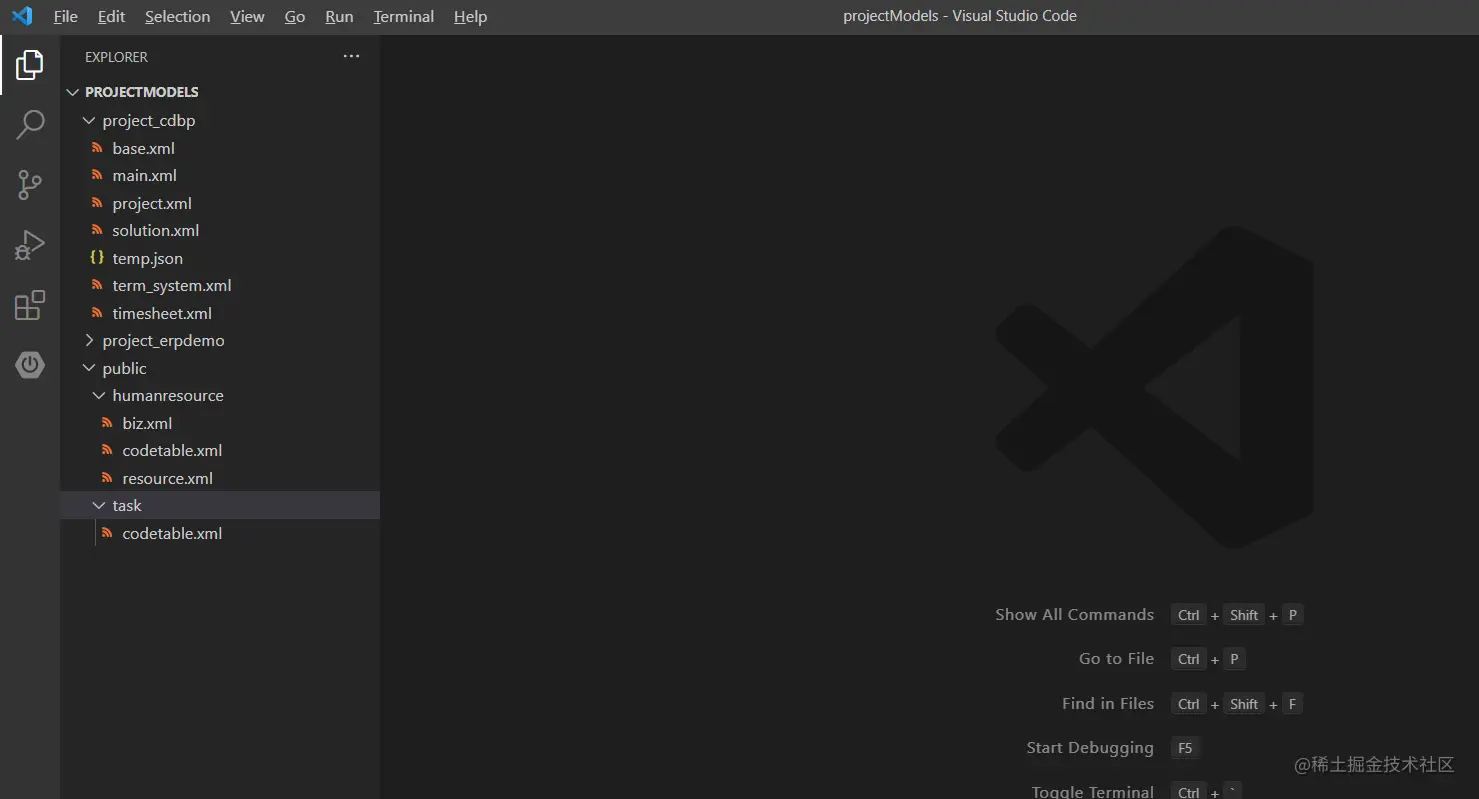Collapse the PROJECTMODELS root section
Viewport: 1479px width, 799px height.
72,92
